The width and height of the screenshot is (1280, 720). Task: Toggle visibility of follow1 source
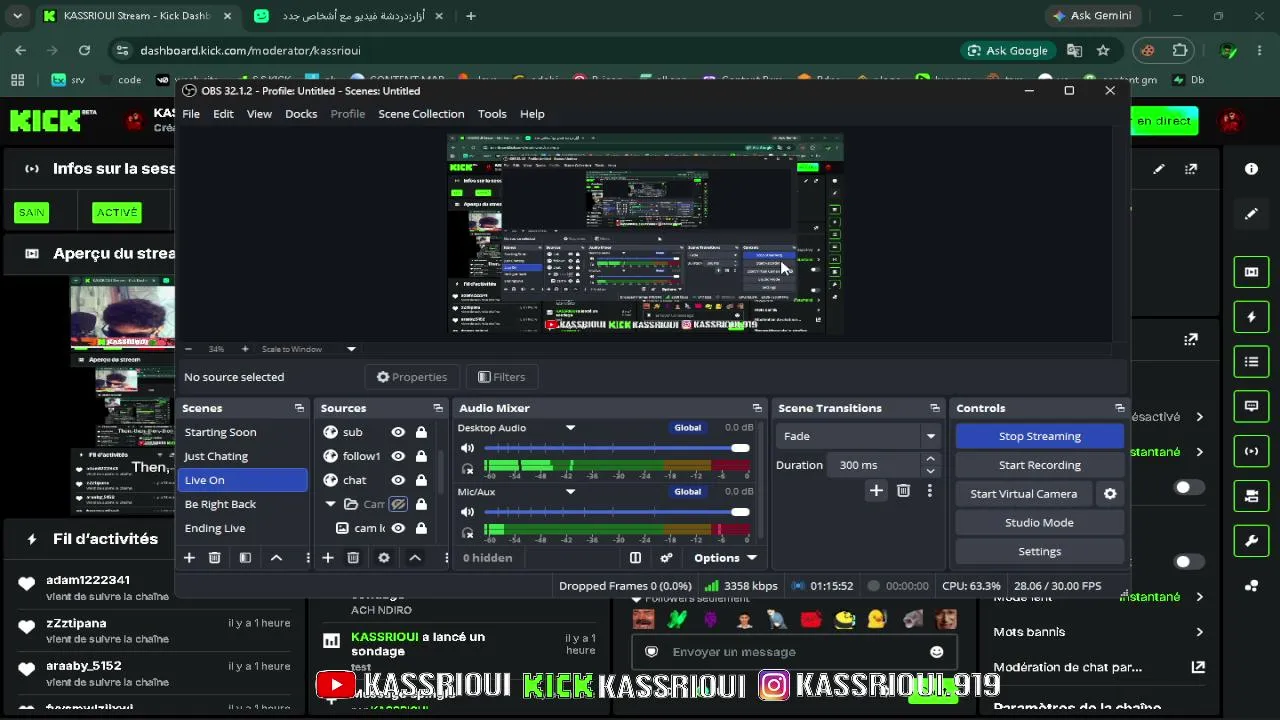[398, 456]
